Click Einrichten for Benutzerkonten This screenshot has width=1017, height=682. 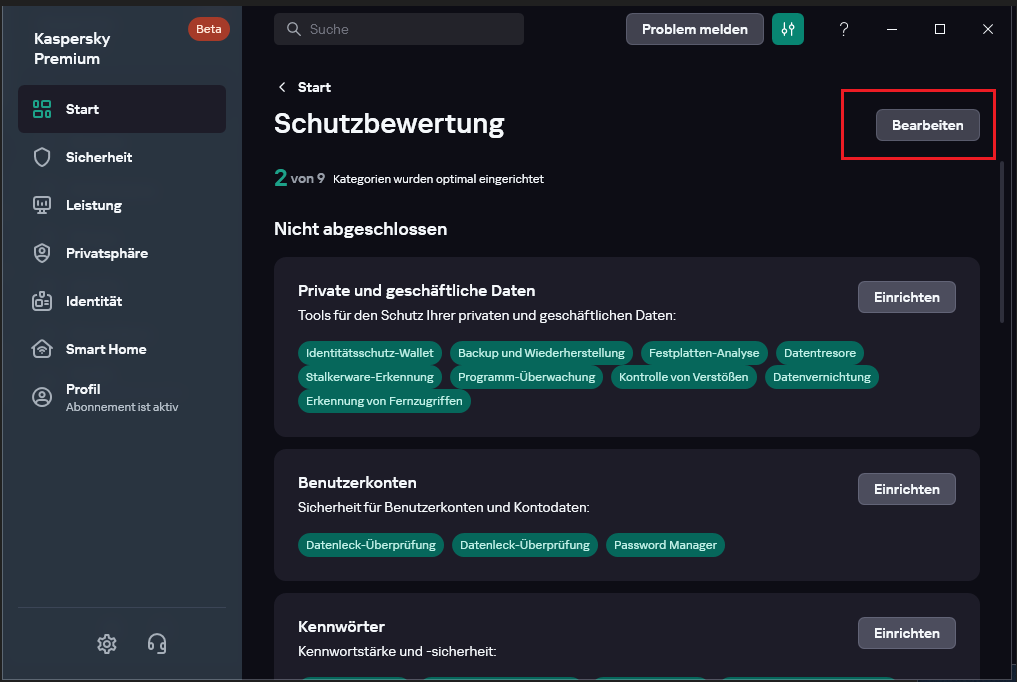tap(907, 489)
